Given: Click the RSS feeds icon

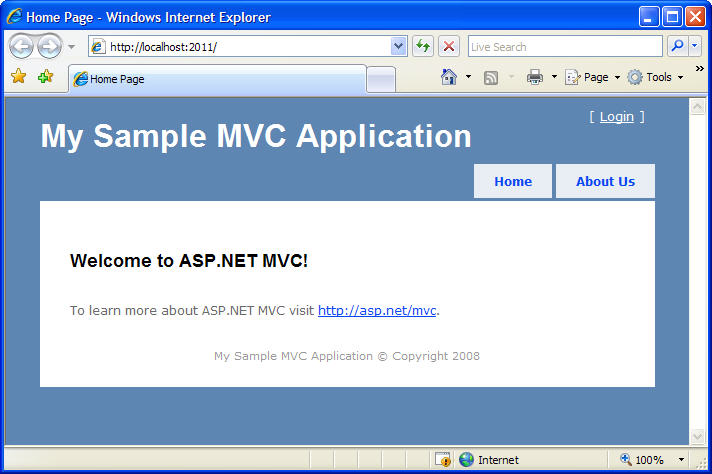Looking at the screenshot, I should click(490, 78).
